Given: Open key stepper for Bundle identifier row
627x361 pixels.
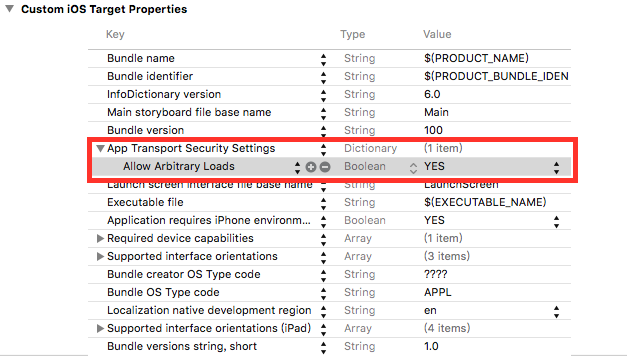Looking at the screenshot, I should tap(323, 78).
